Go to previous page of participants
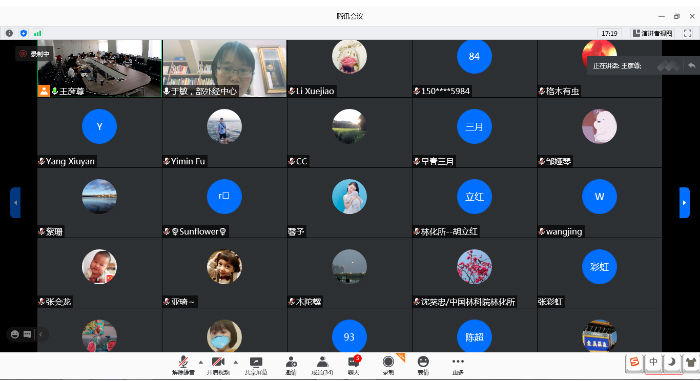The image size is (700, 381). point(16,202)
